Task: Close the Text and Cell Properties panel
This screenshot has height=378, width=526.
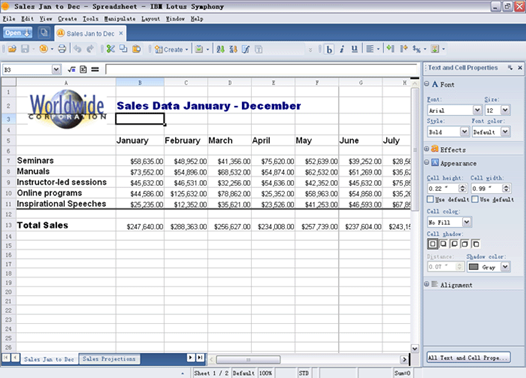Action: pyautogui.click(x=520, y=68)
